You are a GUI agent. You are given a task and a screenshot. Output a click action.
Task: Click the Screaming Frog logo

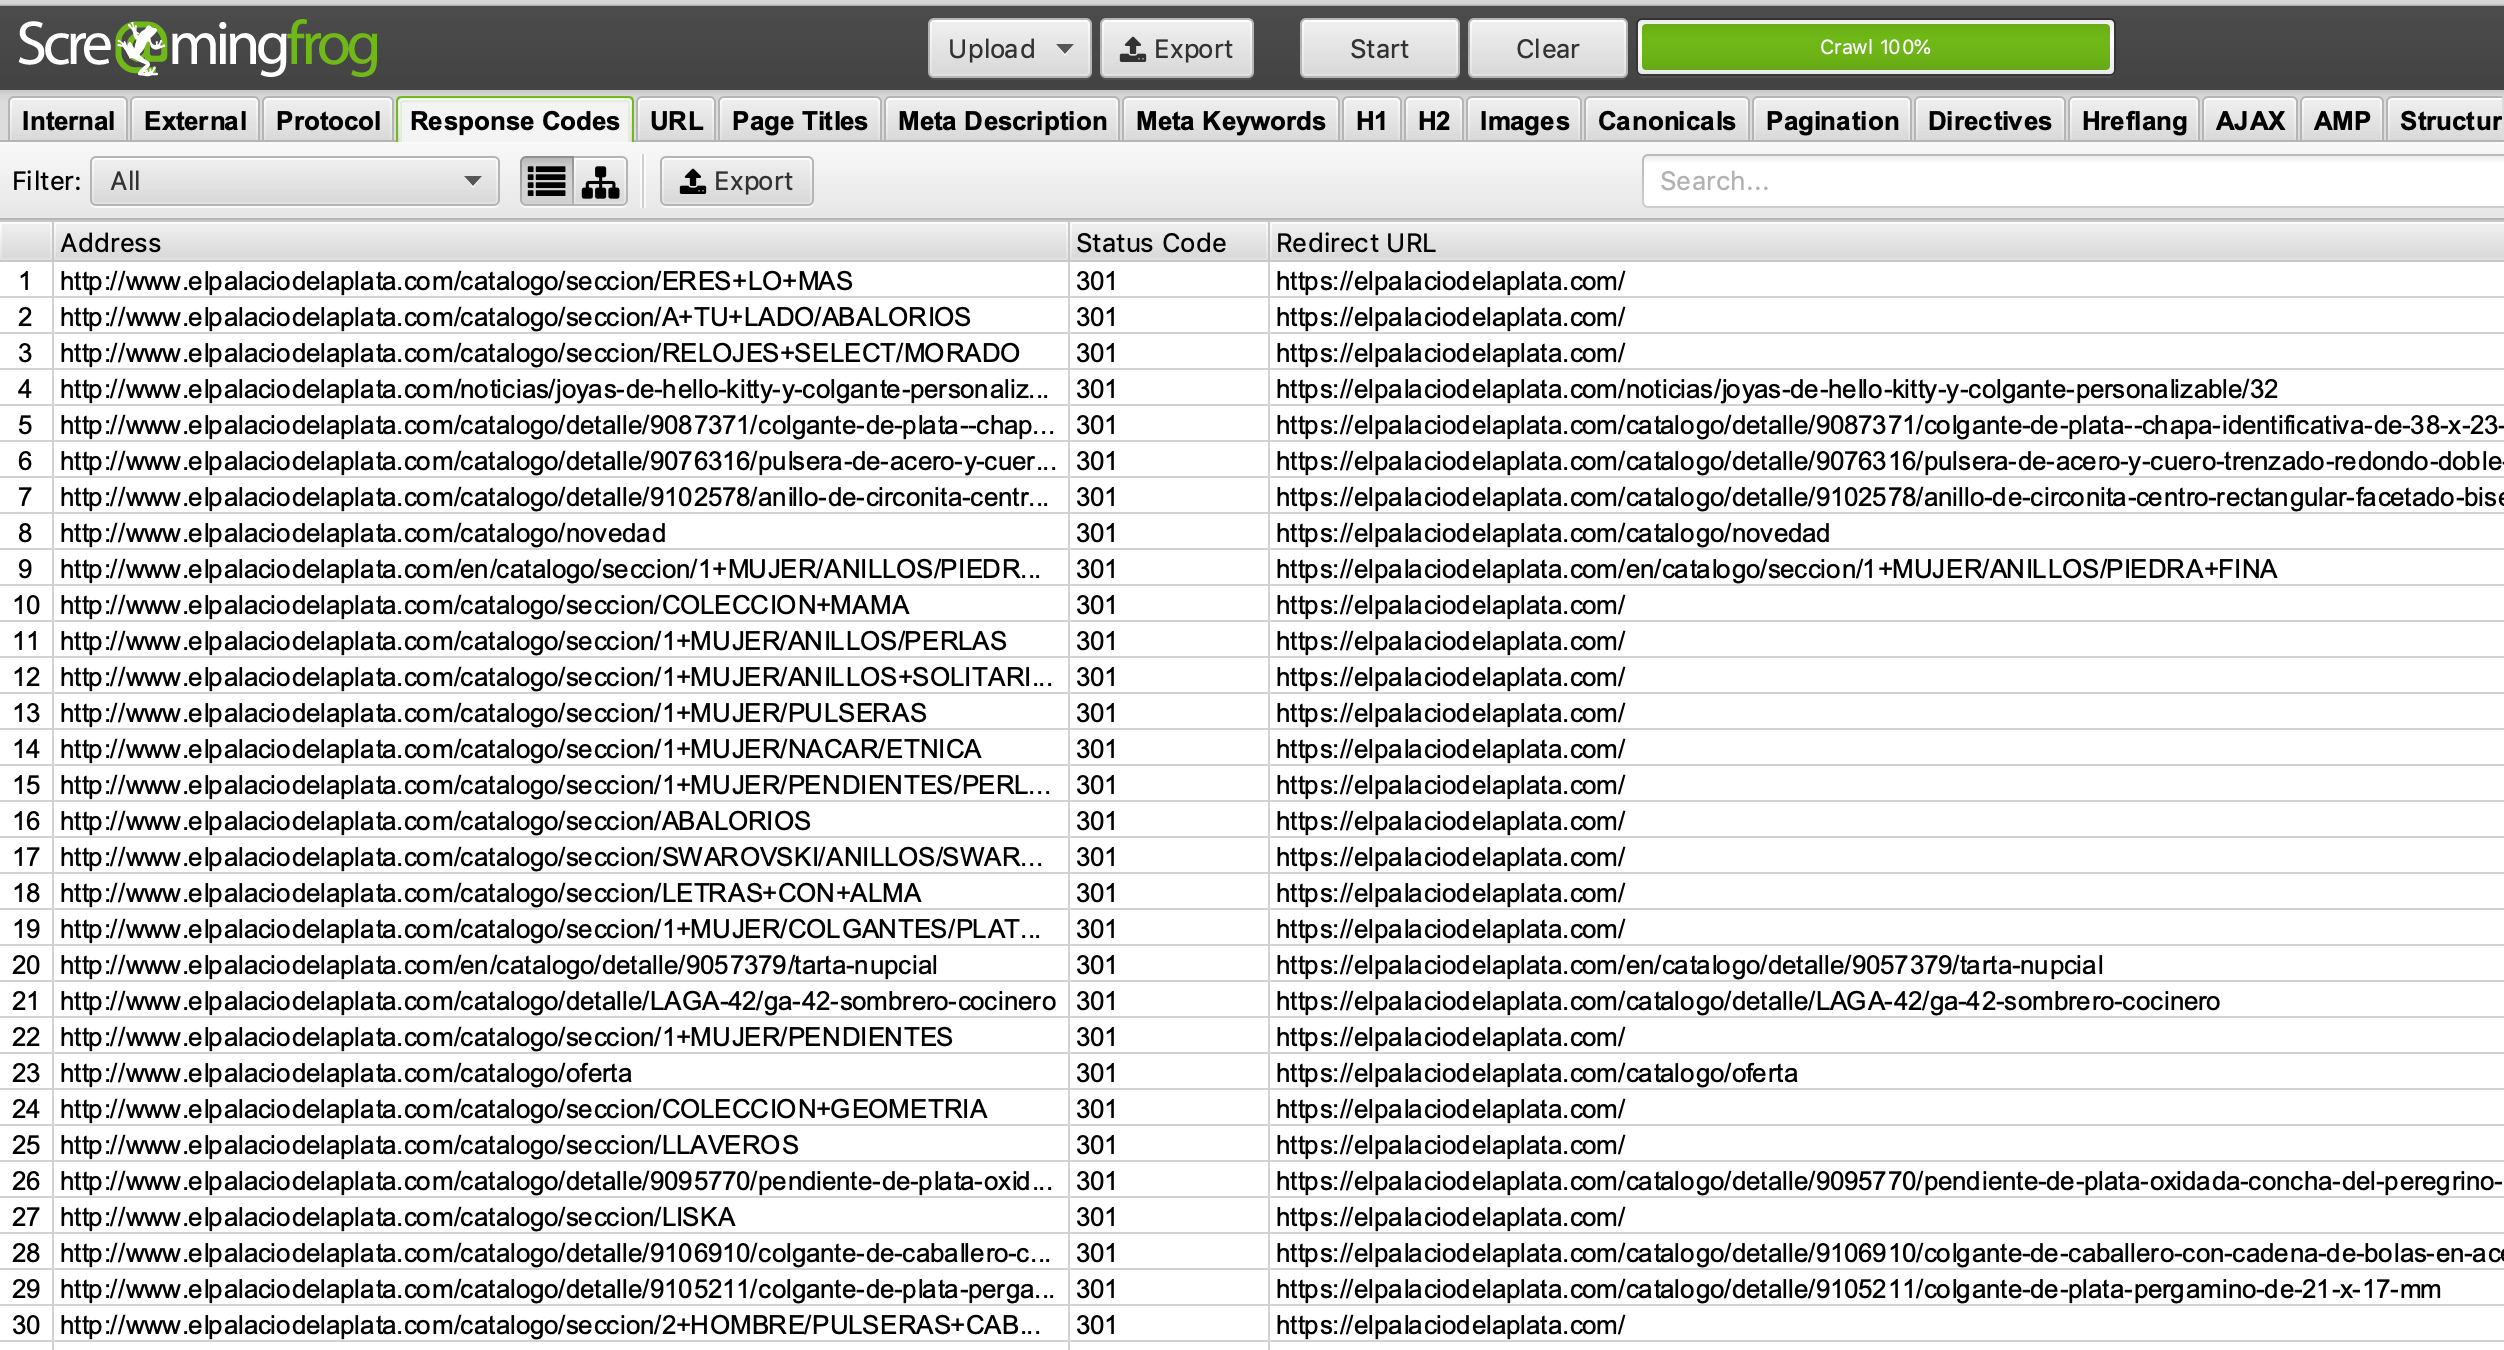point(198,47)
